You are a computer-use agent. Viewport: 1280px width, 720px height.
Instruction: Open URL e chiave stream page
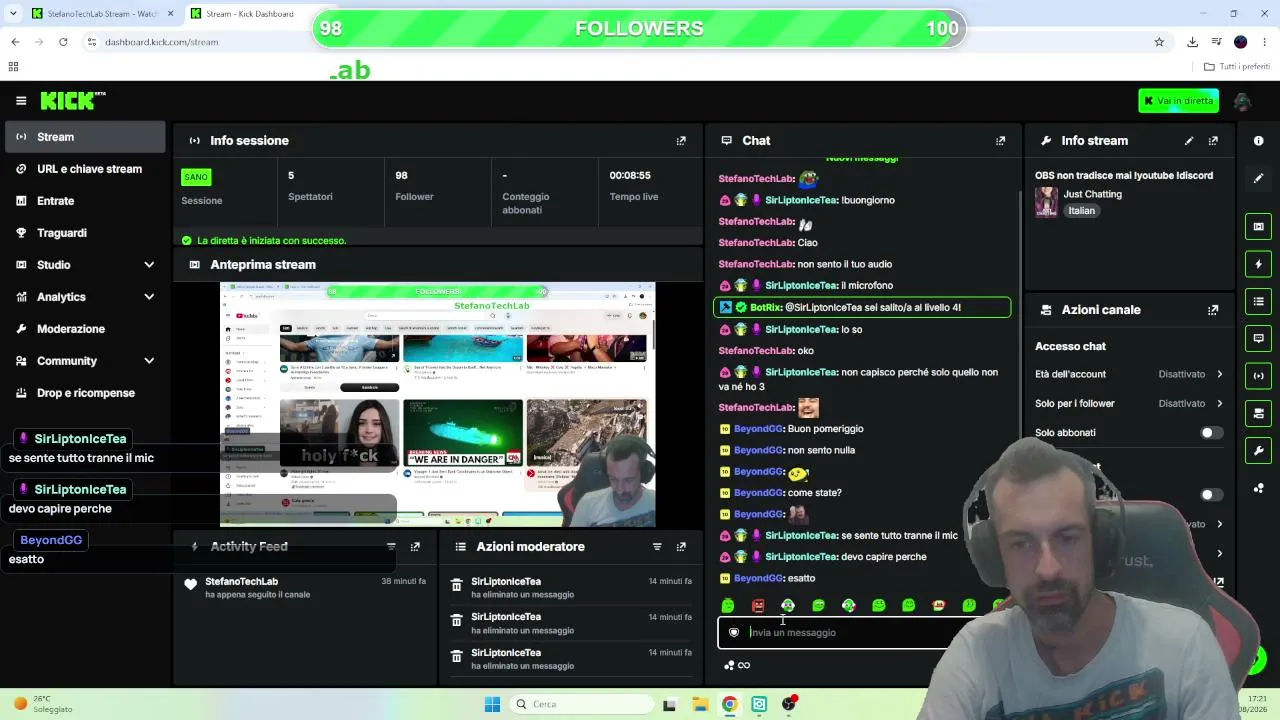pyautogui.click(x=85, y=169)
